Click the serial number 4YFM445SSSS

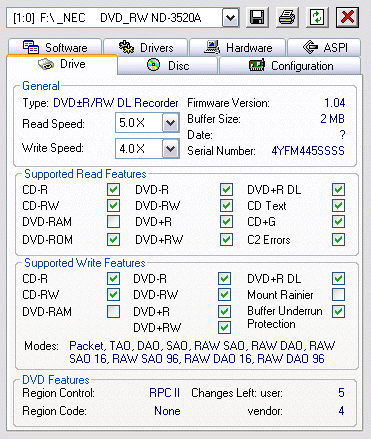[308, 151]
